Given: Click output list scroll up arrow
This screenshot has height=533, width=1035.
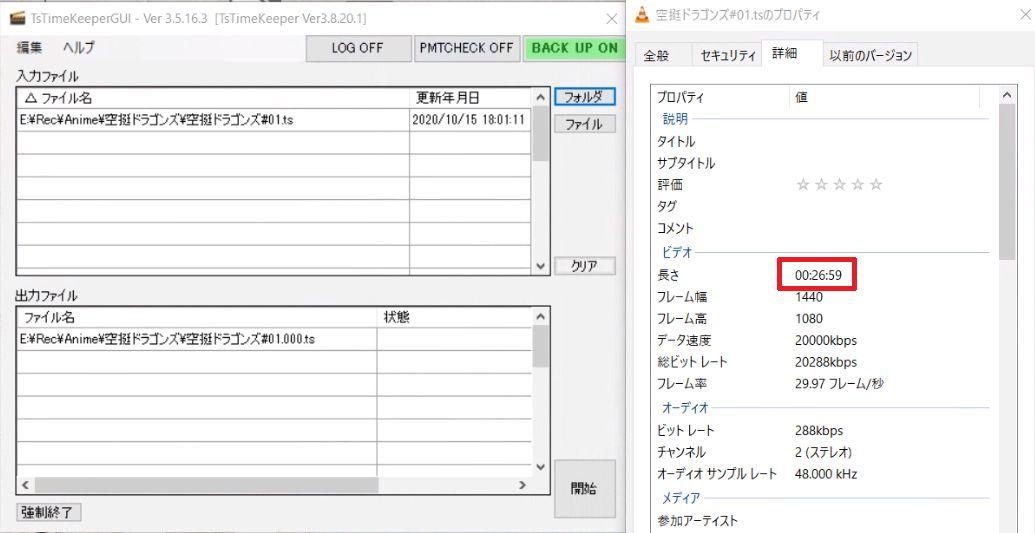Looking at the screenshot, I should (541, 316).
